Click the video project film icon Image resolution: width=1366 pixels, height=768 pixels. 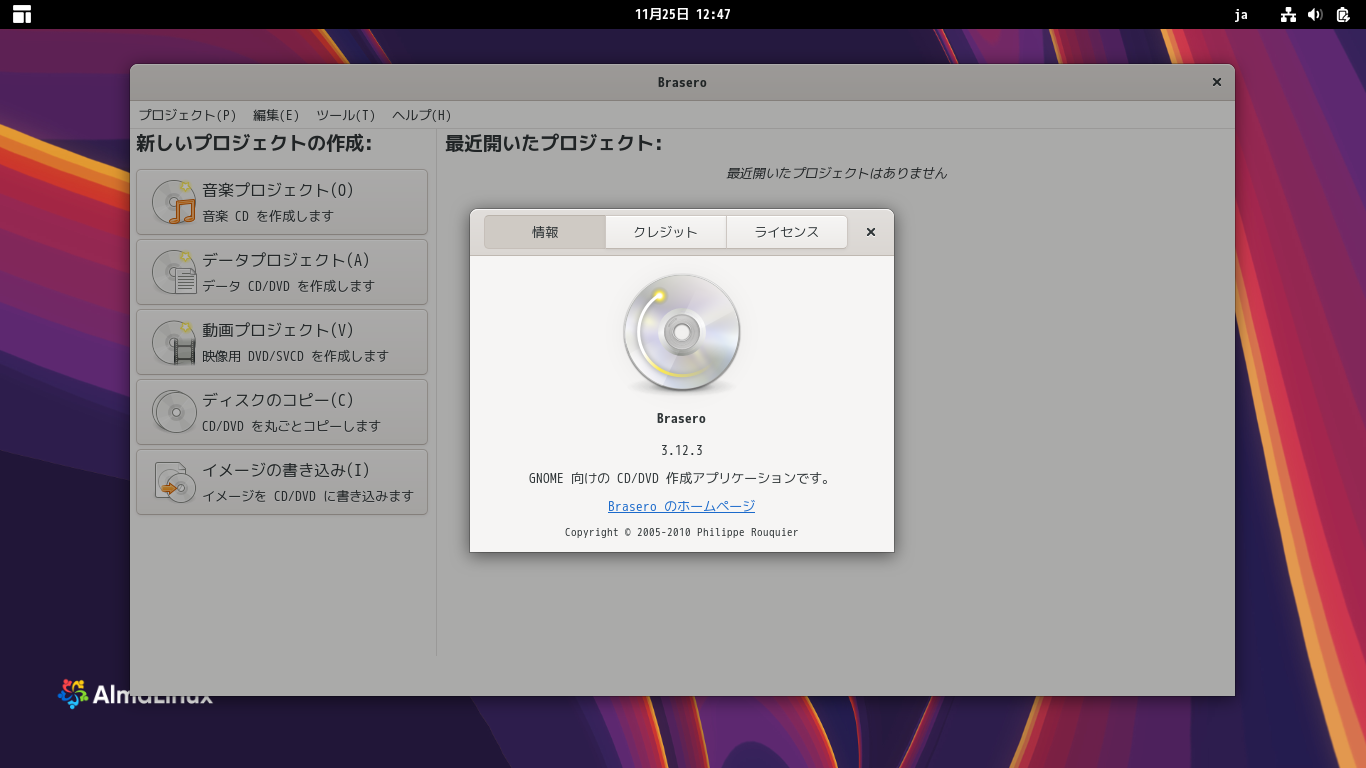(174, 342)
